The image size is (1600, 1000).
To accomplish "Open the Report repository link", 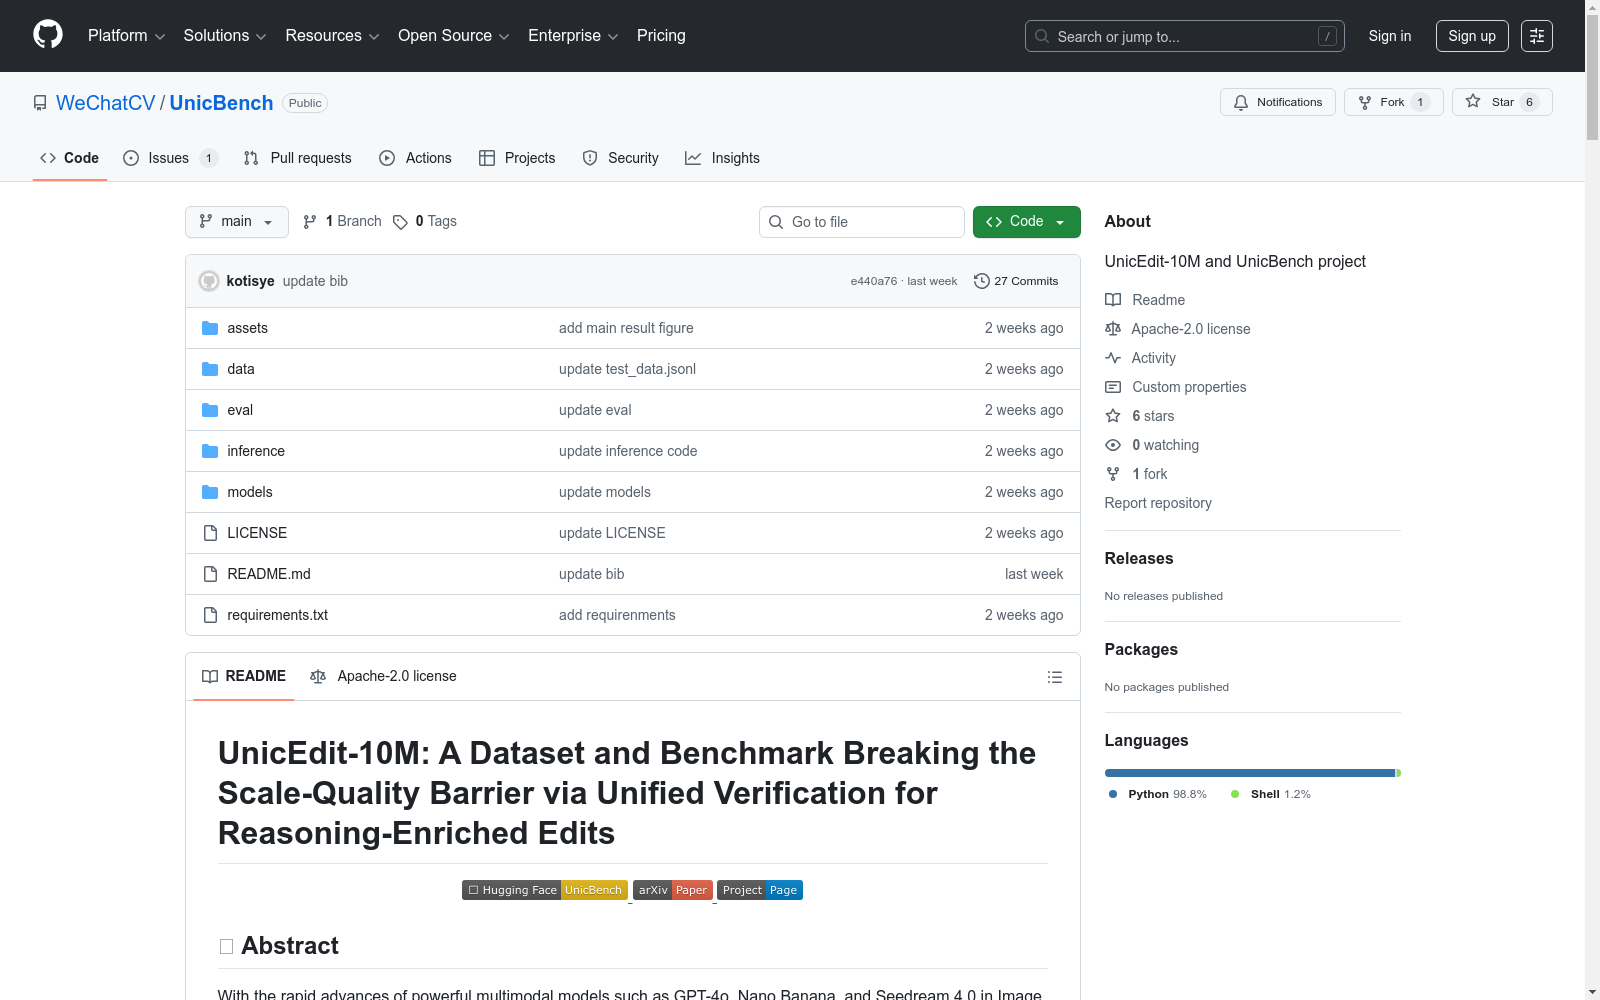I will tap(1158, 503).
